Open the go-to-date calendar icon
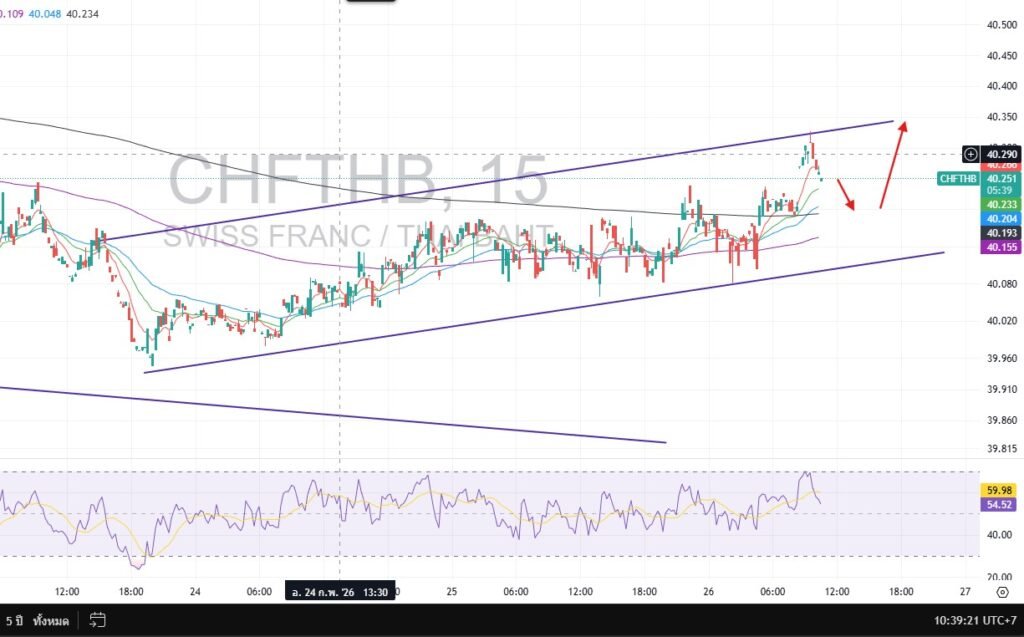The height and width of the screenshot is (637, 1024). (97, 620)
